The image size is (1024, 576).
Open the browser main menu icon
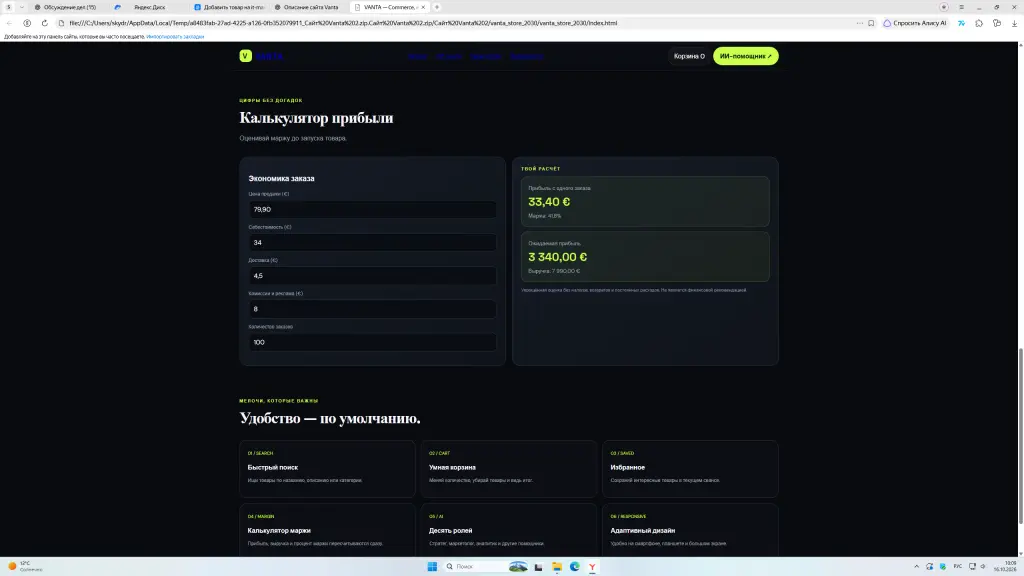pos(961,7)
